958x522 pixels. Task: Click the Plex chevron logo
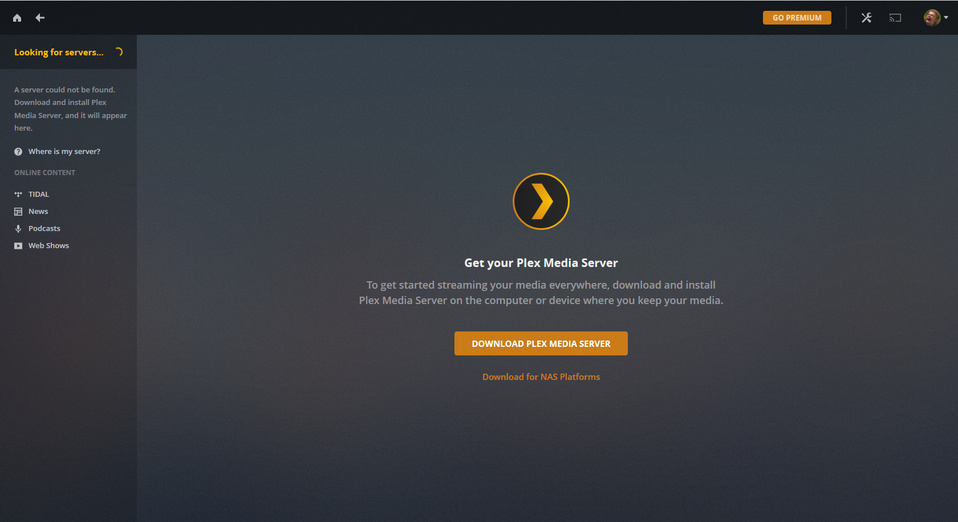541,201
